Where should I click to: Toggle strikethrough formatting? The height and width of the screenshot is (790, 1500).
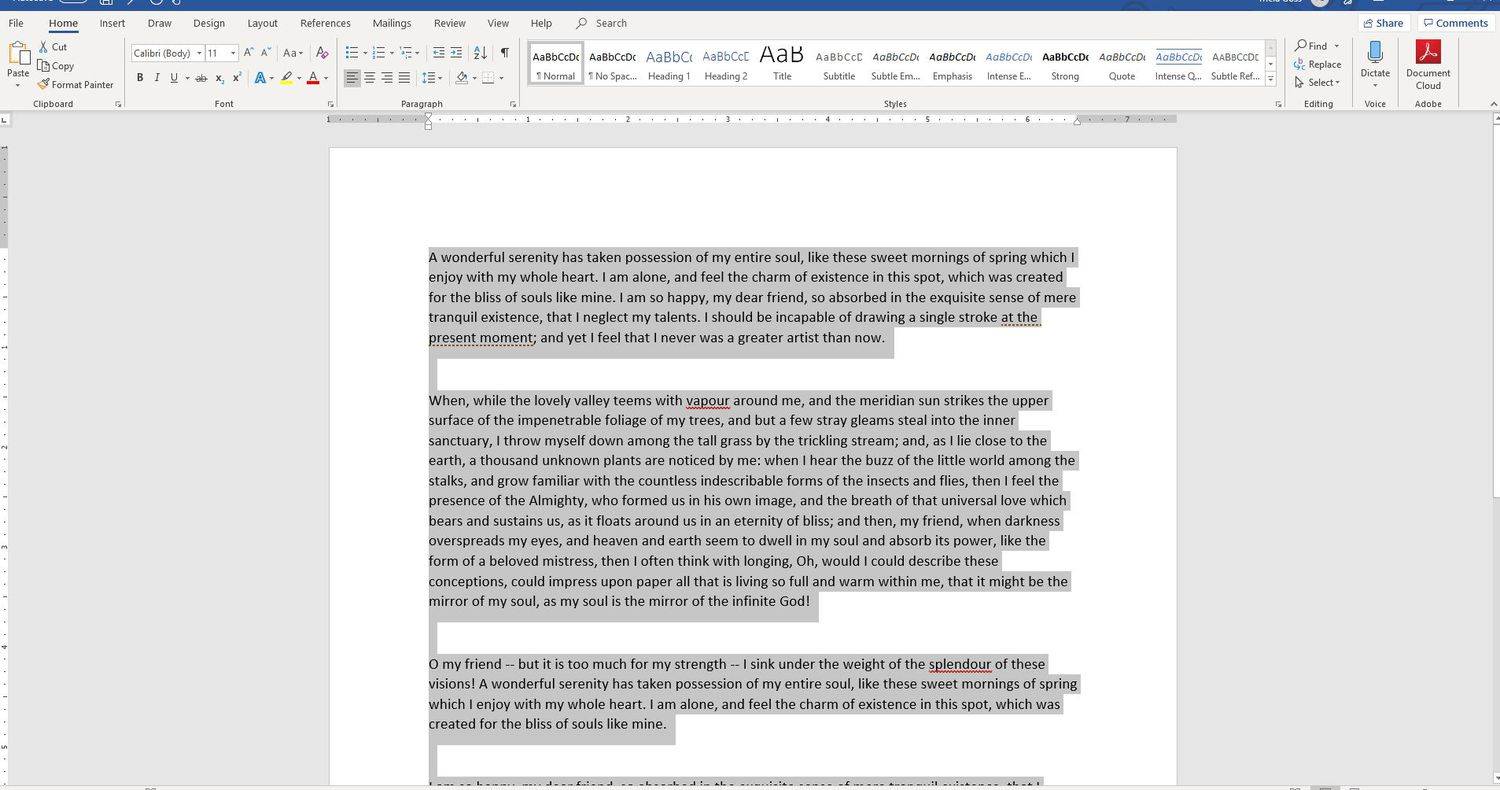[201, 78]
